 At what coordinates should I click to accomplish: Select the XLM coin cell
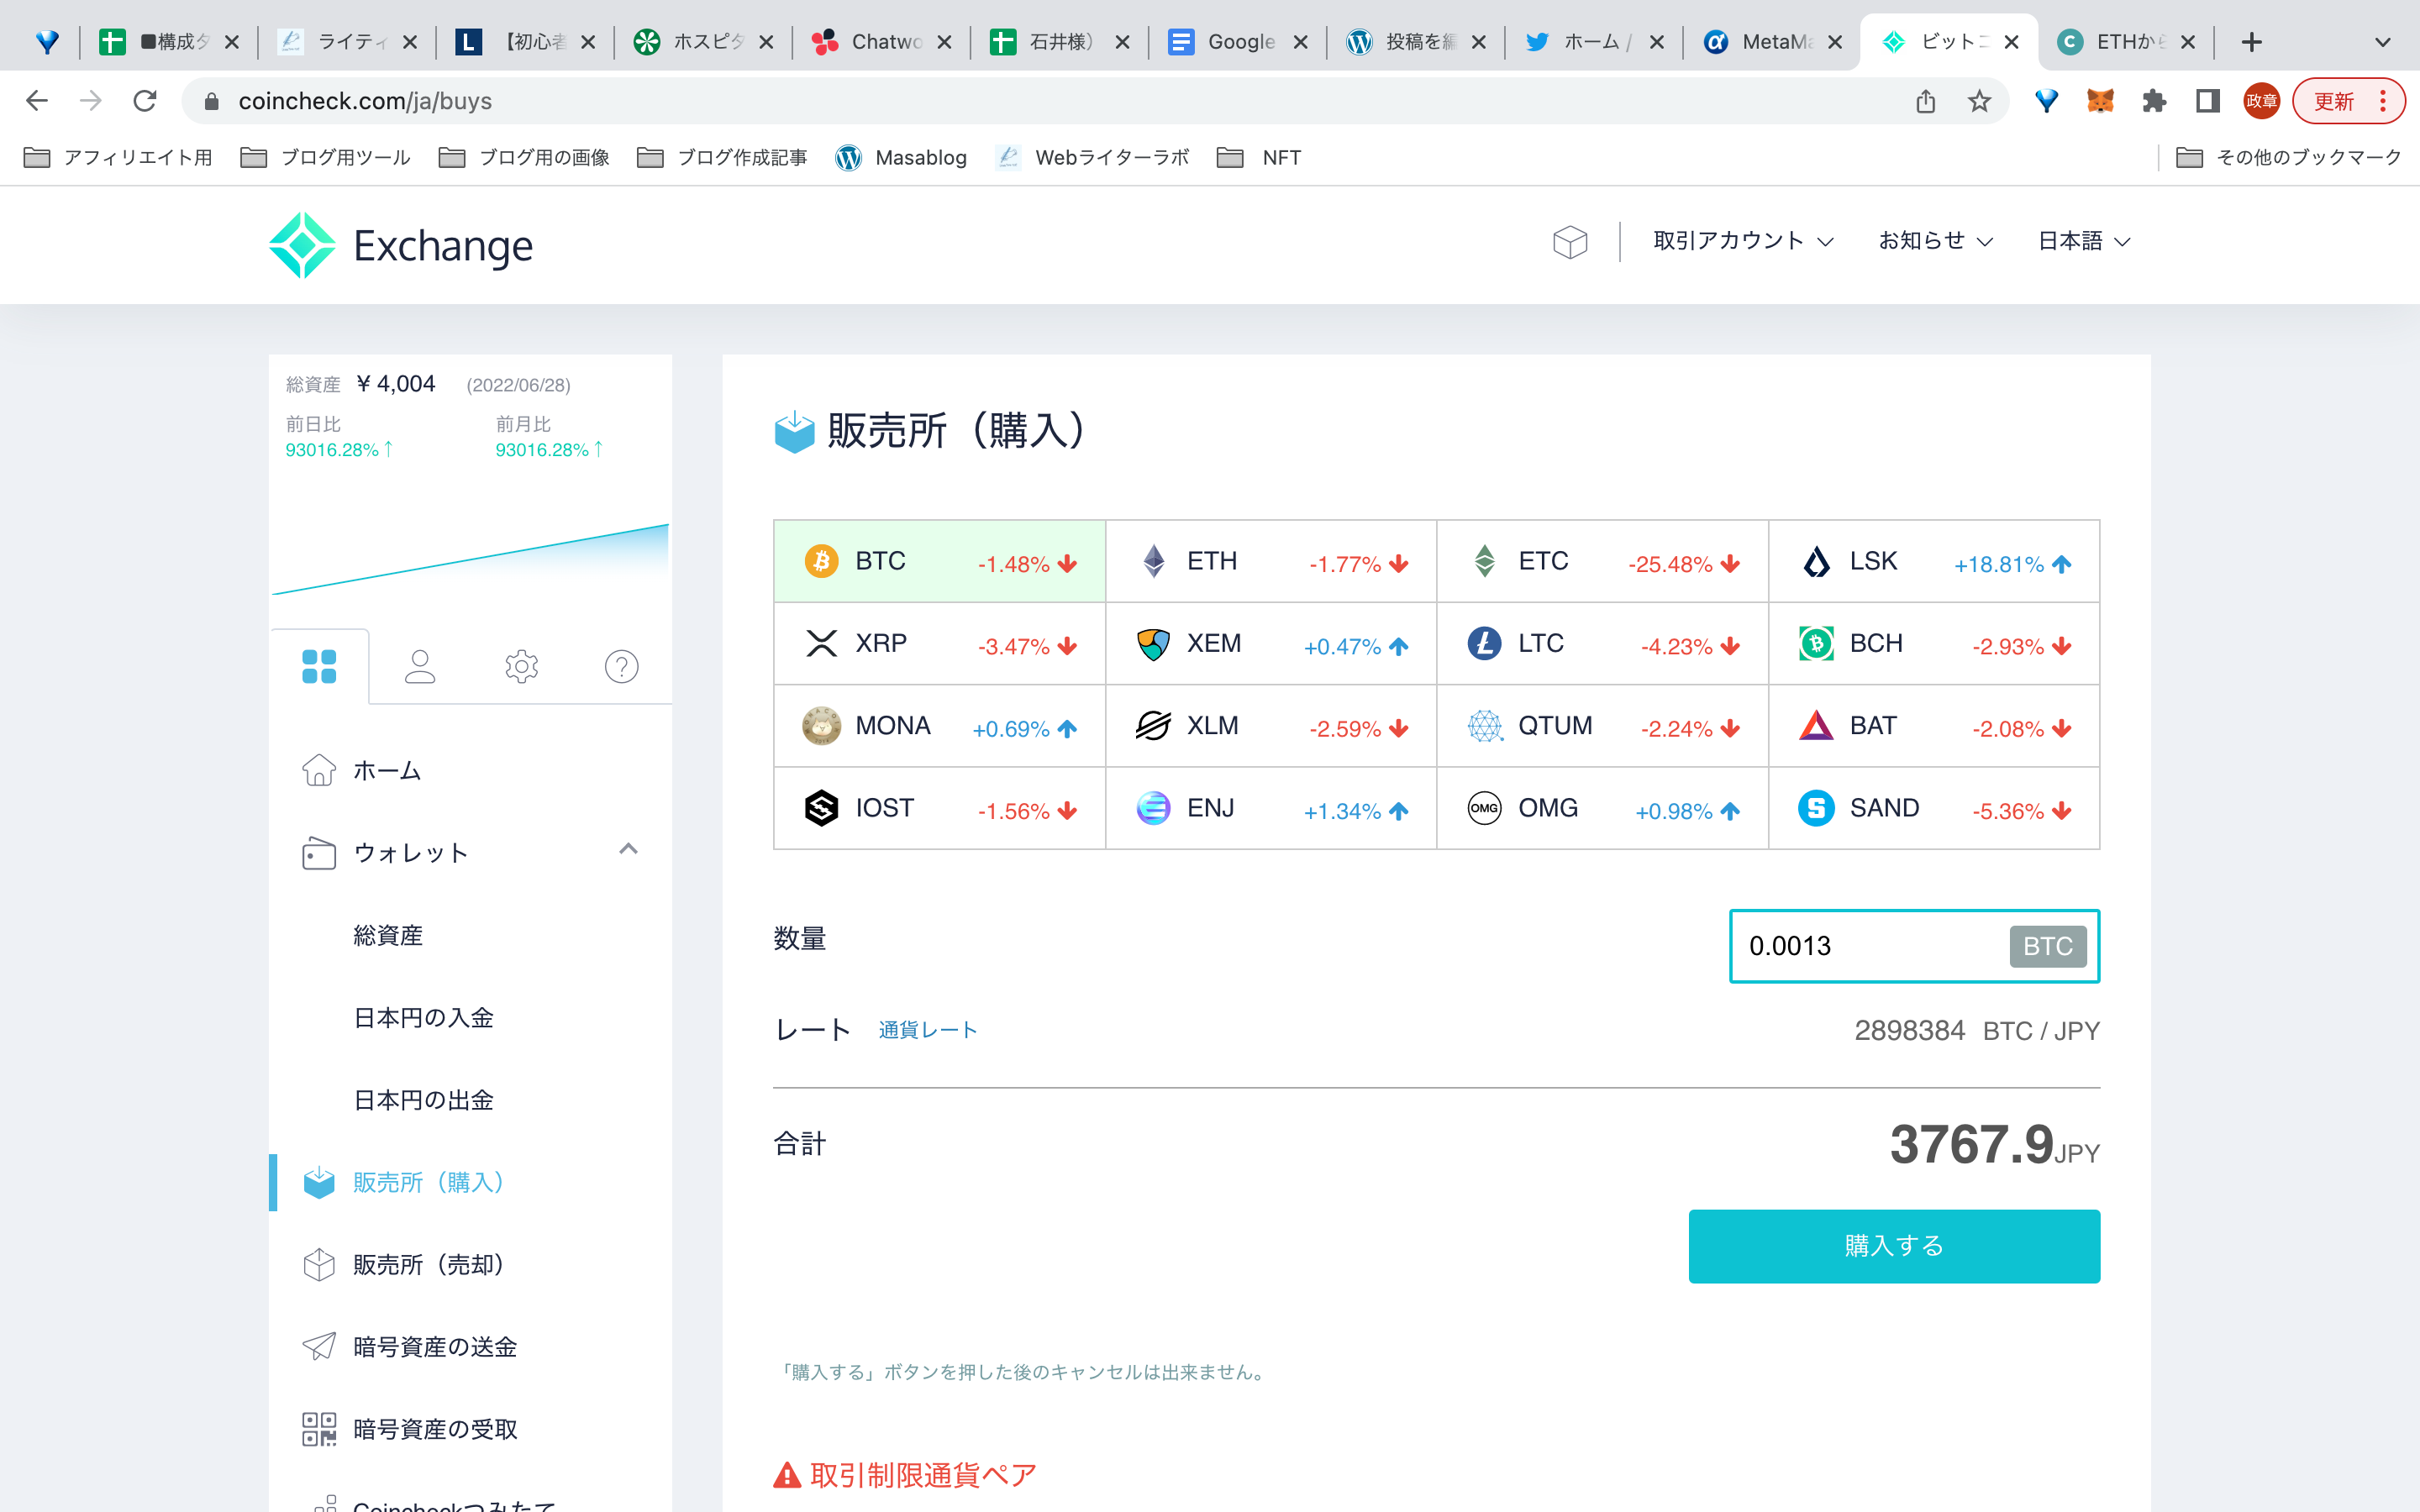1271,726
